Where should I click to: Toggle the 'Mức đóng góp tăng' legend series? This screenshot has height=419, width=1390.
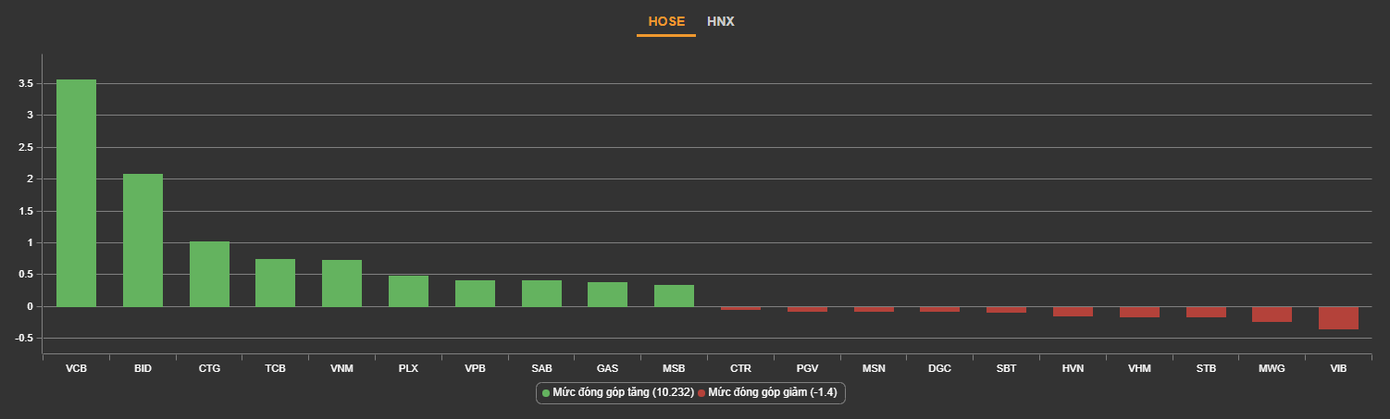pyautogui.click(x=616, y=393)
